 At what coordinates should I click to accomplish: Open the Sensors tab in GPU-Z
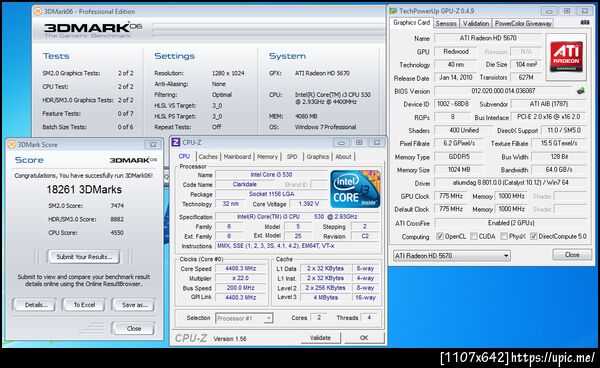pyautogui.click(x=446, y=23)
